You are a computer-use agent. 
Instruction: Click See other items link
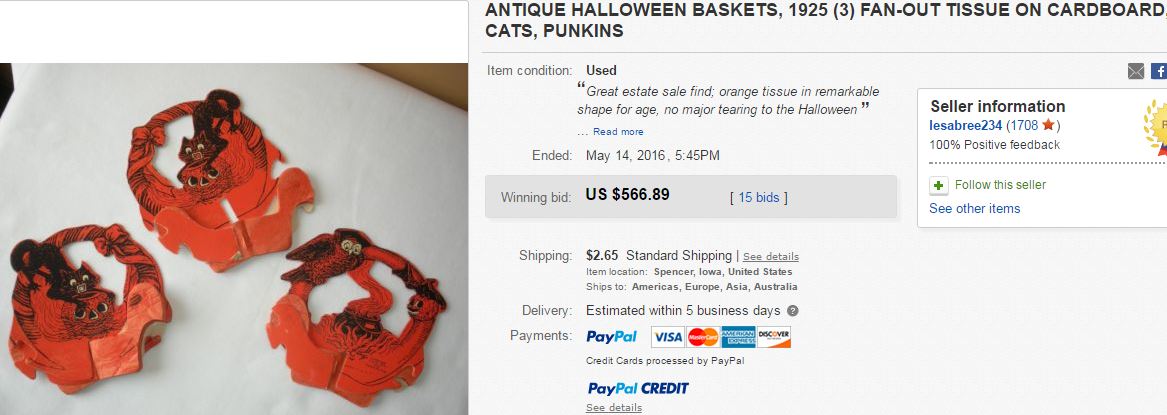pos(974,208)
